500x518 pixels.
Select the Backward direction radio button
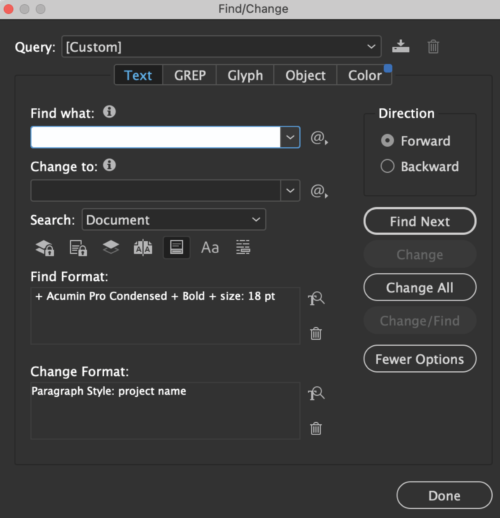click(387, 166)
